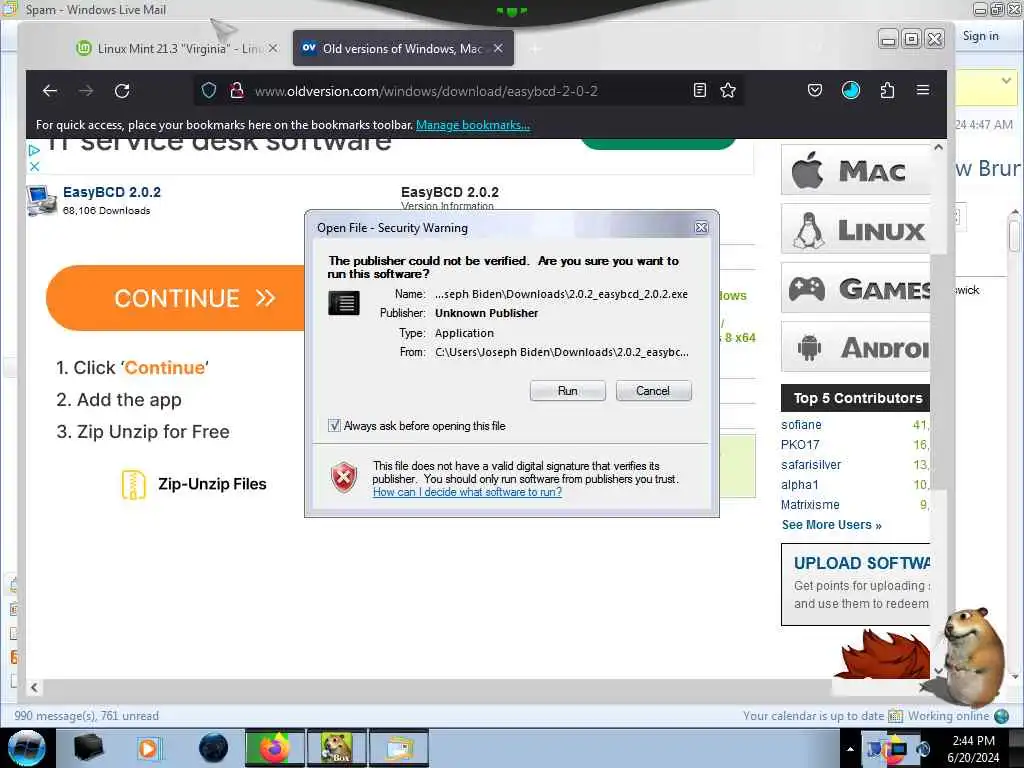Open the Games category button
Screen dimensions: 1024x768
tap(856, 288)
